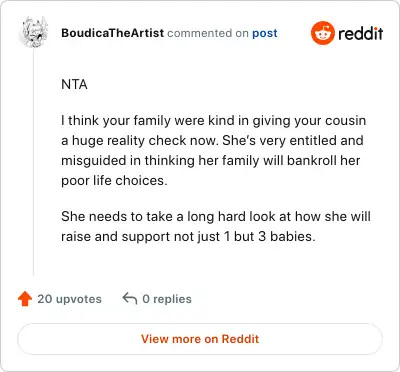This screenshot has height=372, width=400.
Task: Click the paragraph starting 'She needs to take'
Action: tap(216, 226)
